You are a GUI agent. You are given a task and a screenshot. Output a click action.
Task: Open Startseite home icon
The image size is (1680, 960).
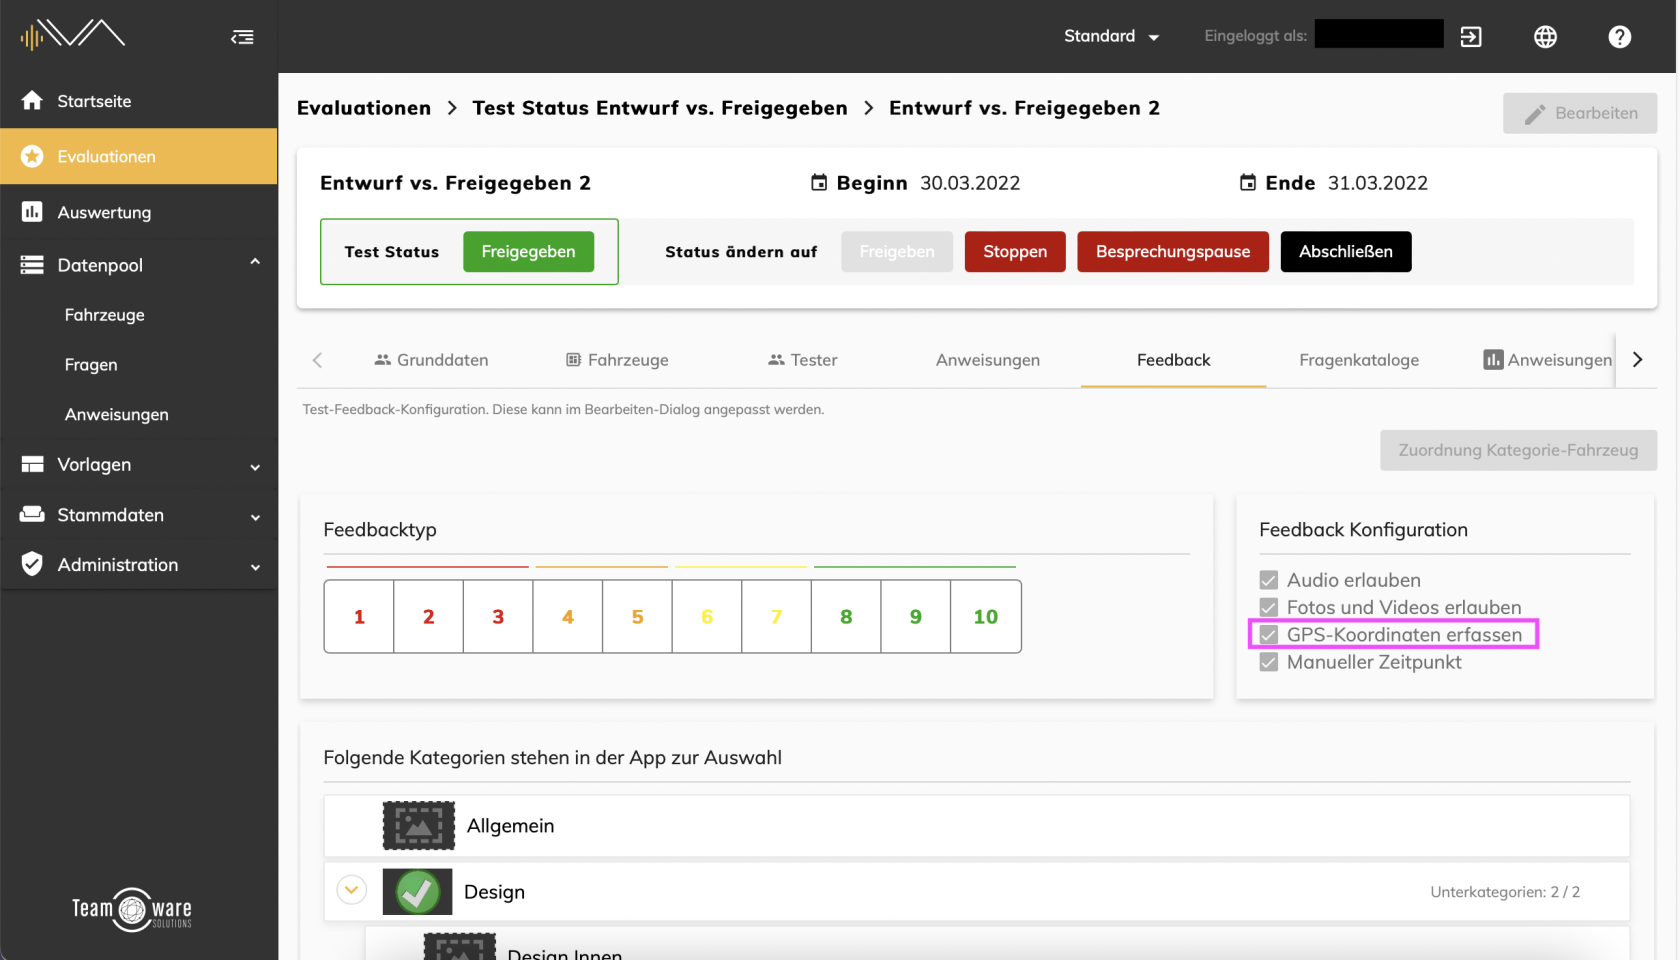click(32, 100)
